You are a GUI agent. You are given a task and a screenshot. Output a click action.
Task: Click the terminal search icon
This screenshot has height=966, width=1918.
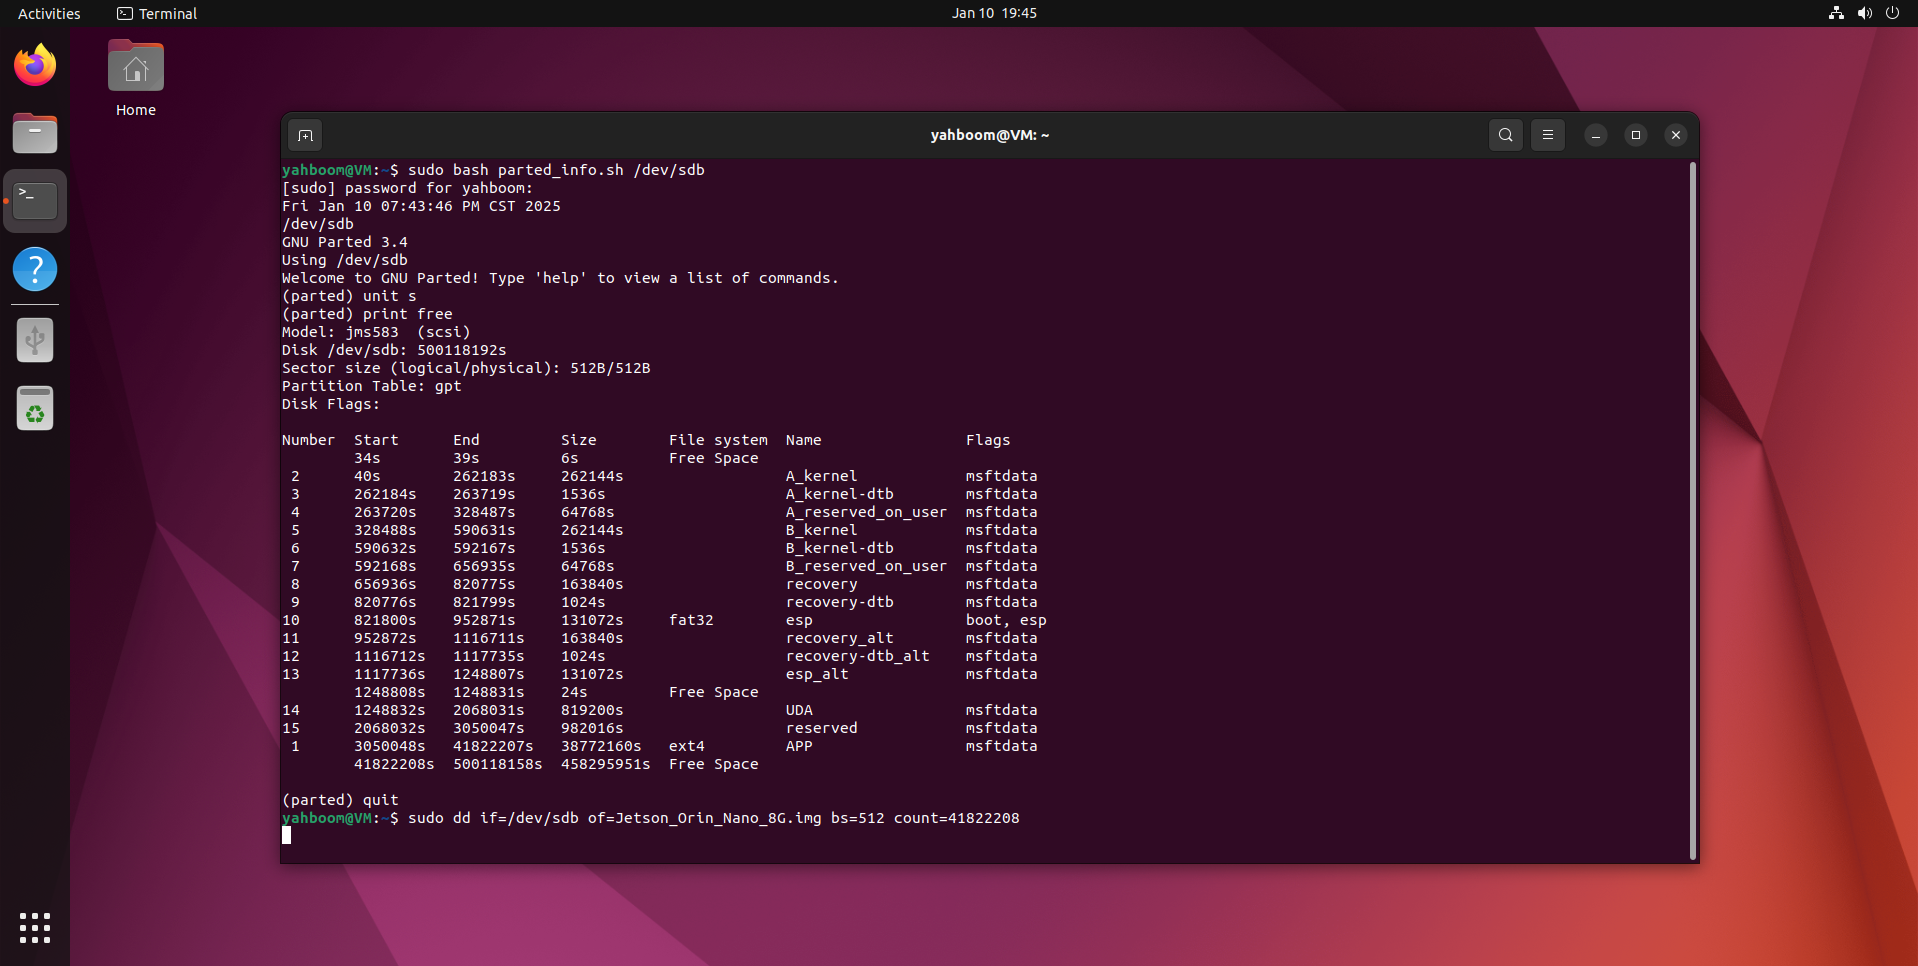pos(1505,135)
